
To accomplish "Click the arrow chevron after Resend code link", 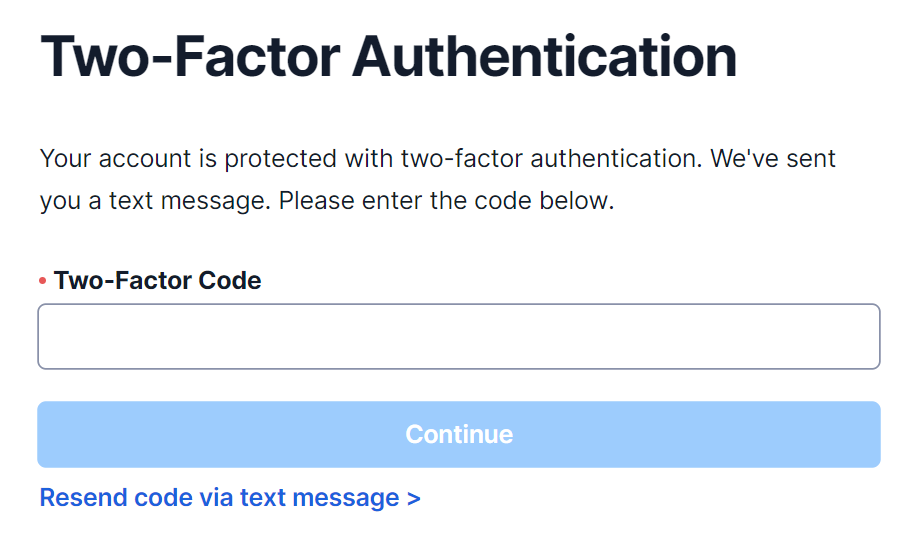I will [414, 498].
